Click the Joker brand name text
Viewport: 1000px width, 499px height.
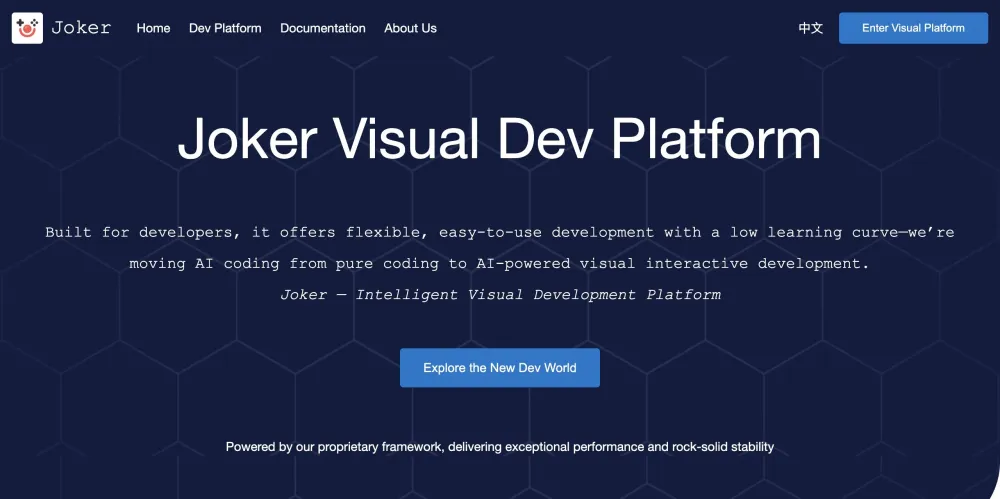click(81, 28)
